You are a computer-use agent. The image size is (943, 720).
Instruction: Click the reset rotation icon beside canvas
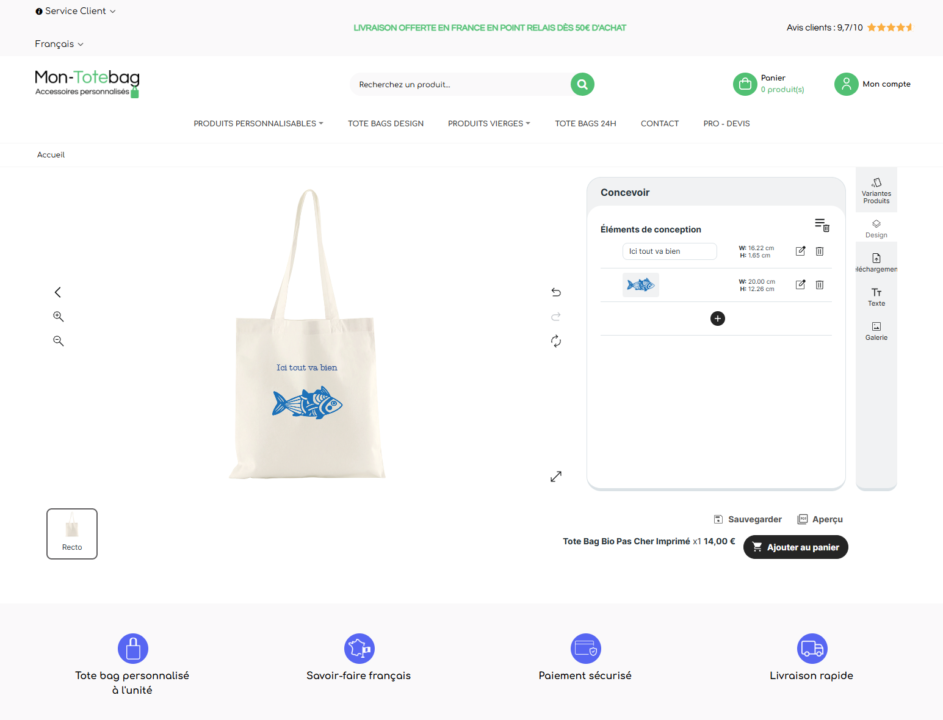[556, 341]
